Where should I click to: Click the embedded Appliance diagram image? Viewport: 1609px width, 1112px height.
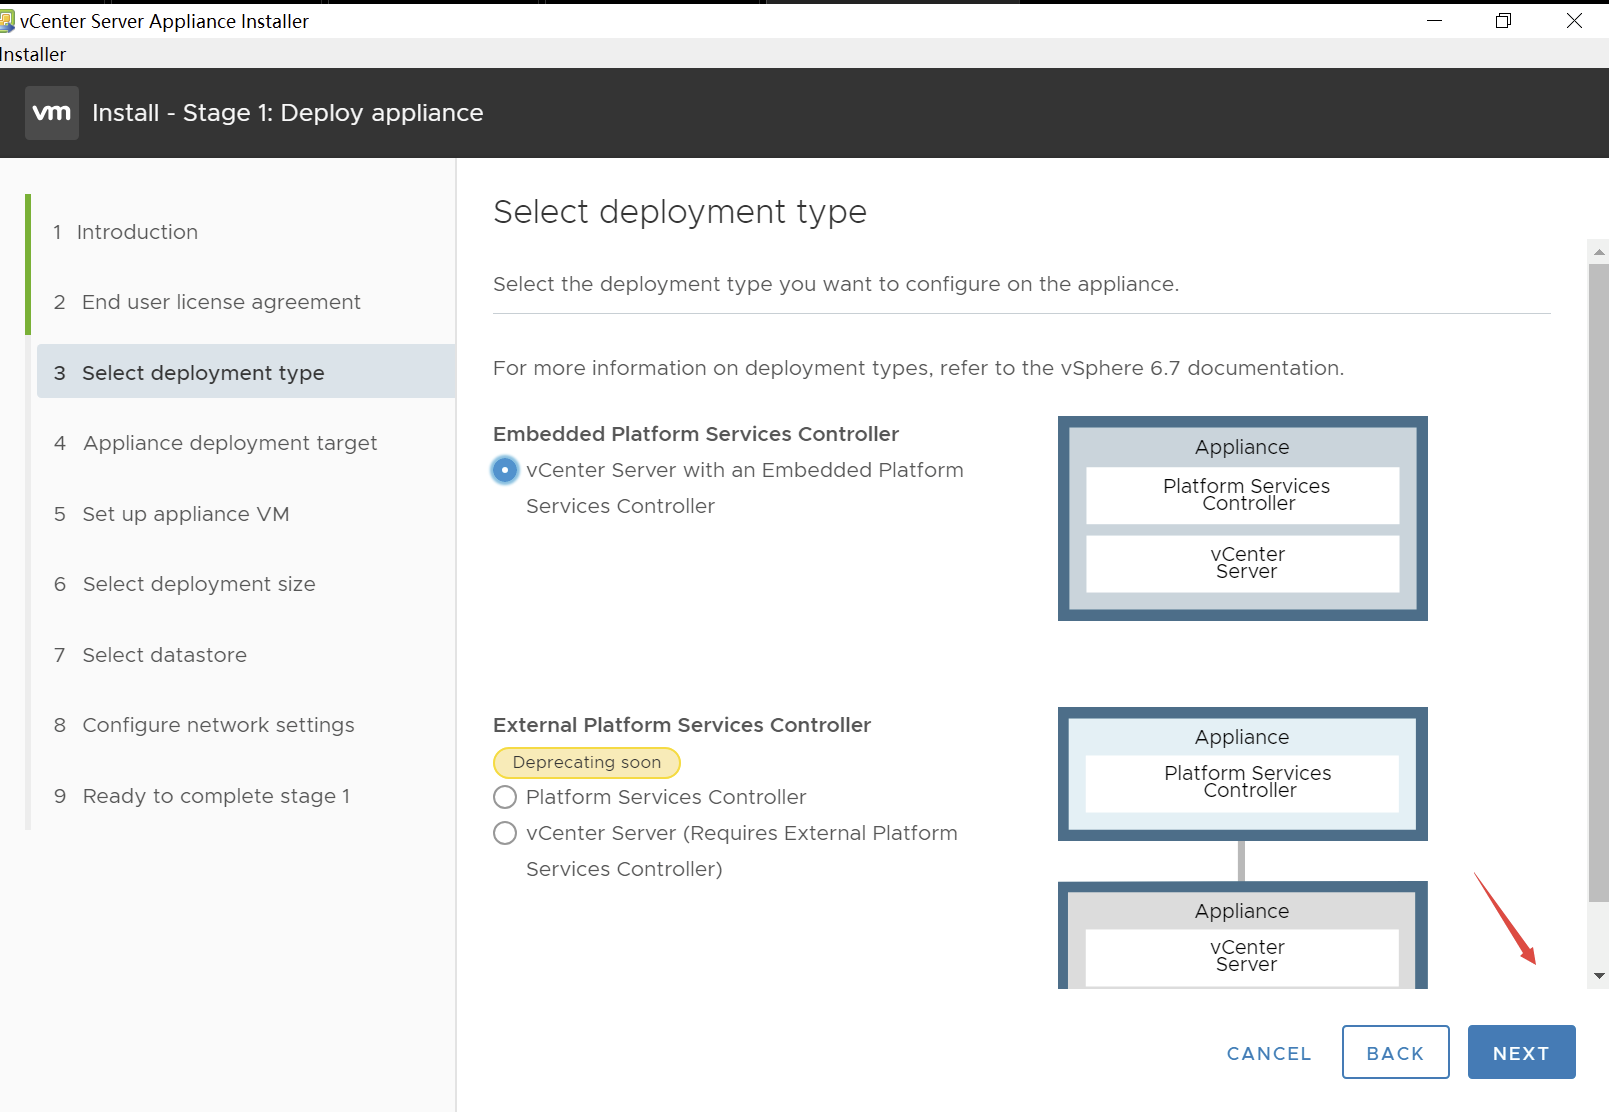click(x=1243, y=518)
